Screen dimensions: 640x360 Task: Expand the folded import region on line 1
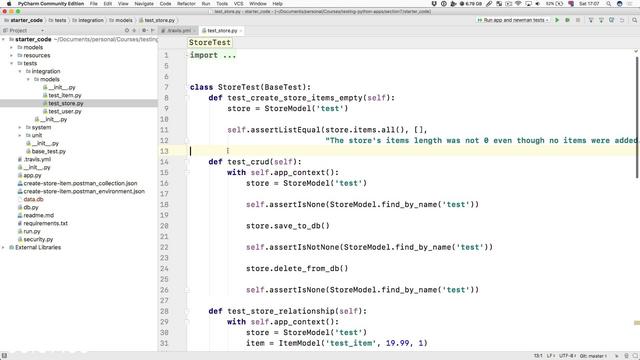tap(188, 55)
